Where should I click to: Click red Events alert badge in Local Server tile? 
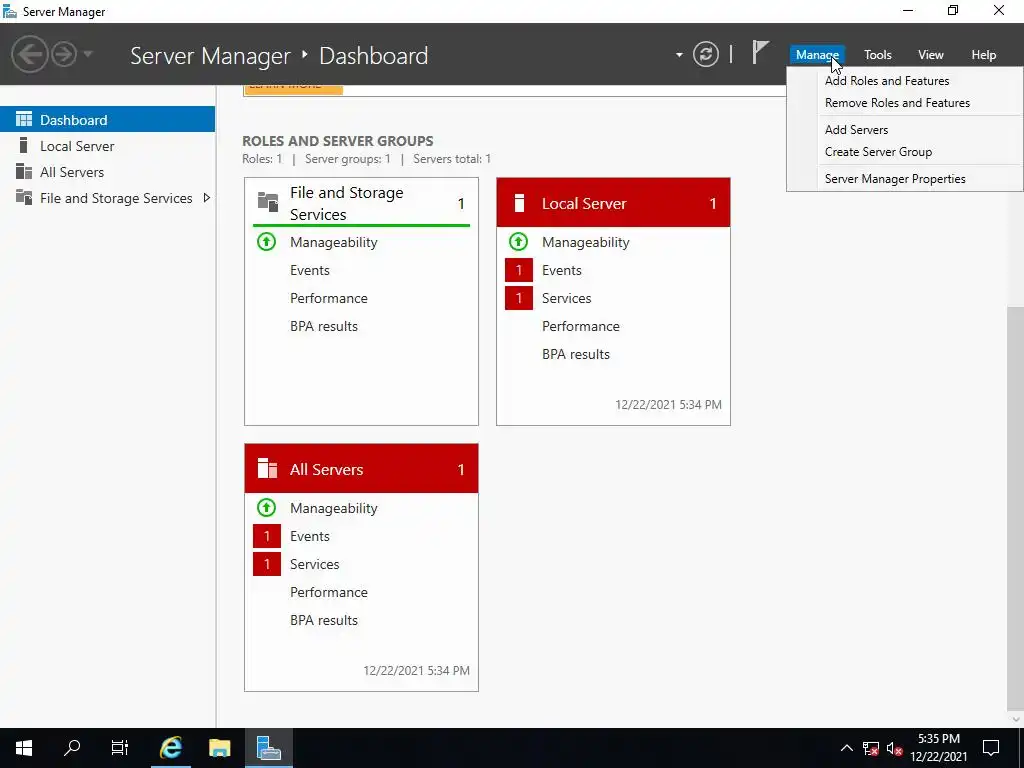pos(519,270)
